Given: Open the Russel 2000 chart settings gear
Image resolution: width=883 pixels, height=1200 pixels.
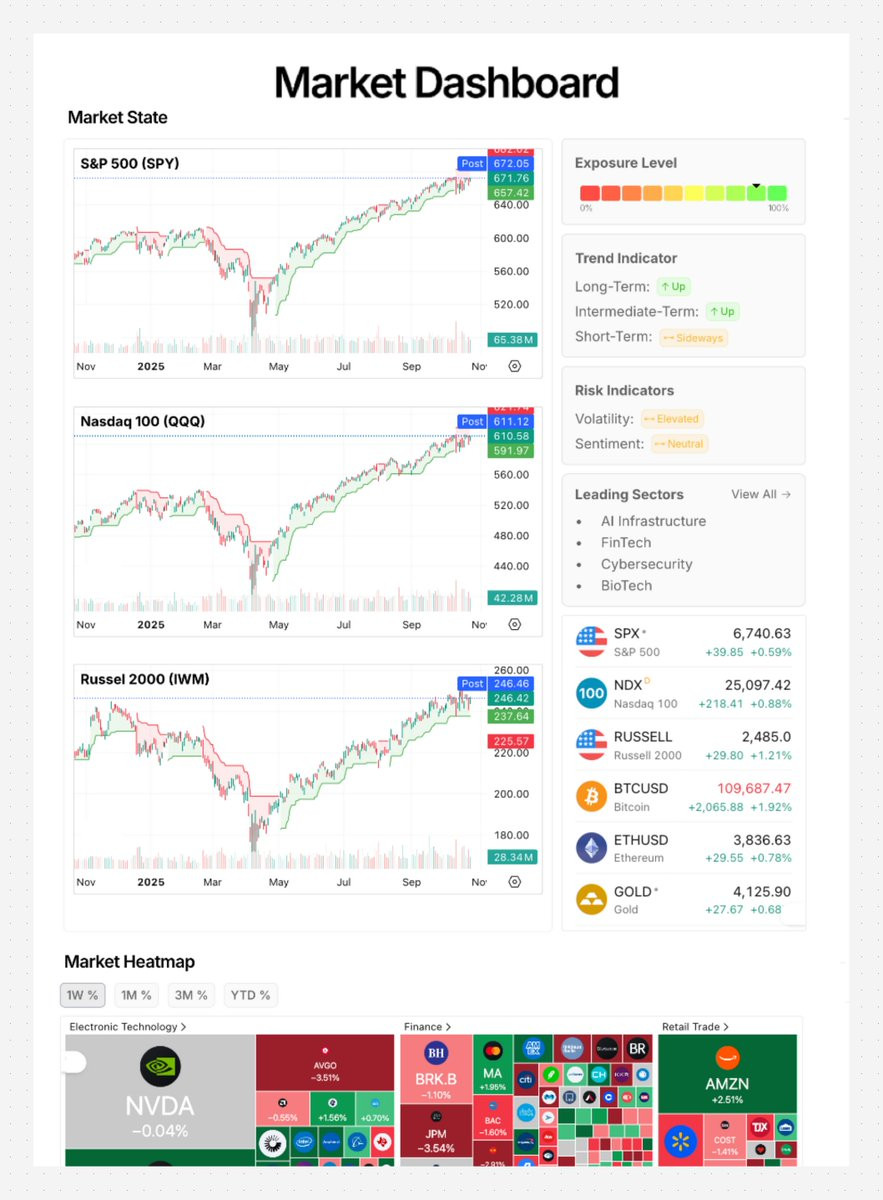Looking at the screenshot, I should pyautogui.click(x=515, y=882).
